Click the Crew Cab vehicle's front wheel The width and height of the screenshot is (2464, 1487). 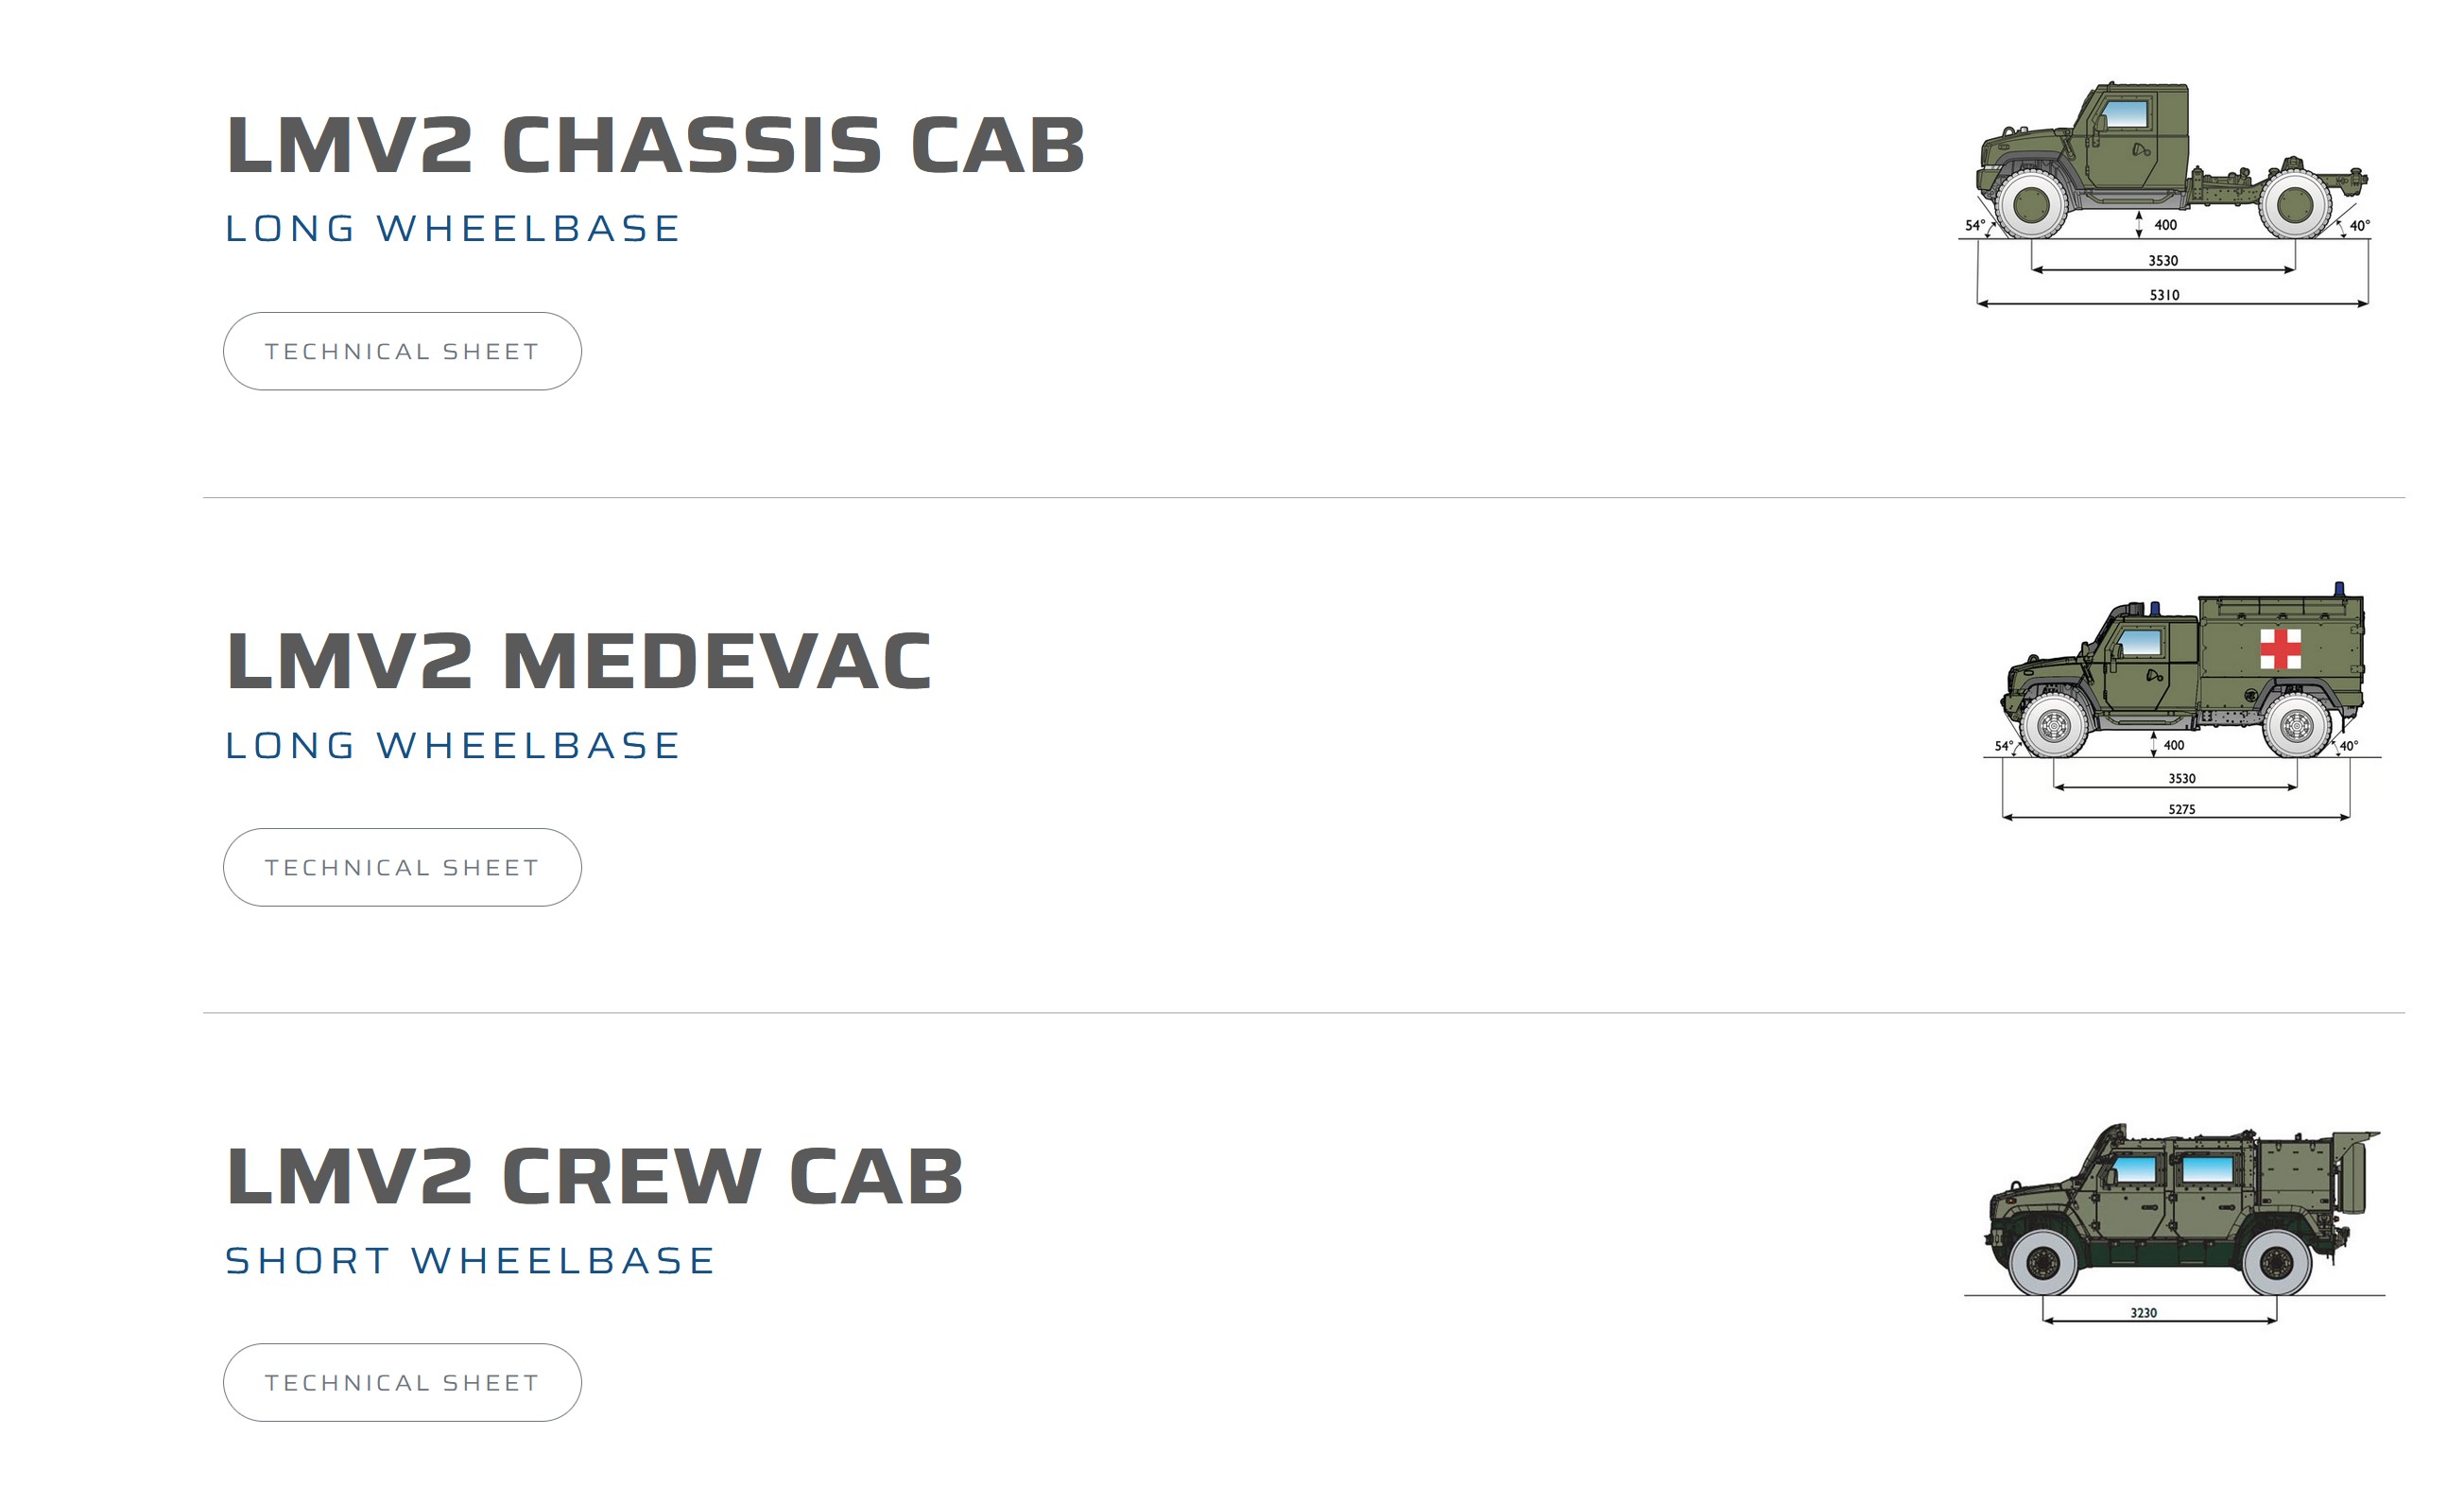[x=2043, y=1263]
